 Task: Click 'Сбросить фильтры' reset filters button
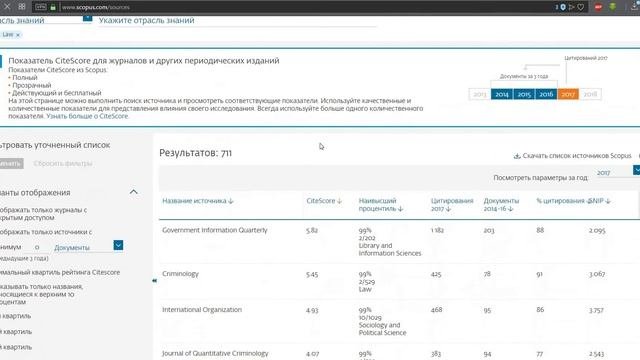coord(63,164)
